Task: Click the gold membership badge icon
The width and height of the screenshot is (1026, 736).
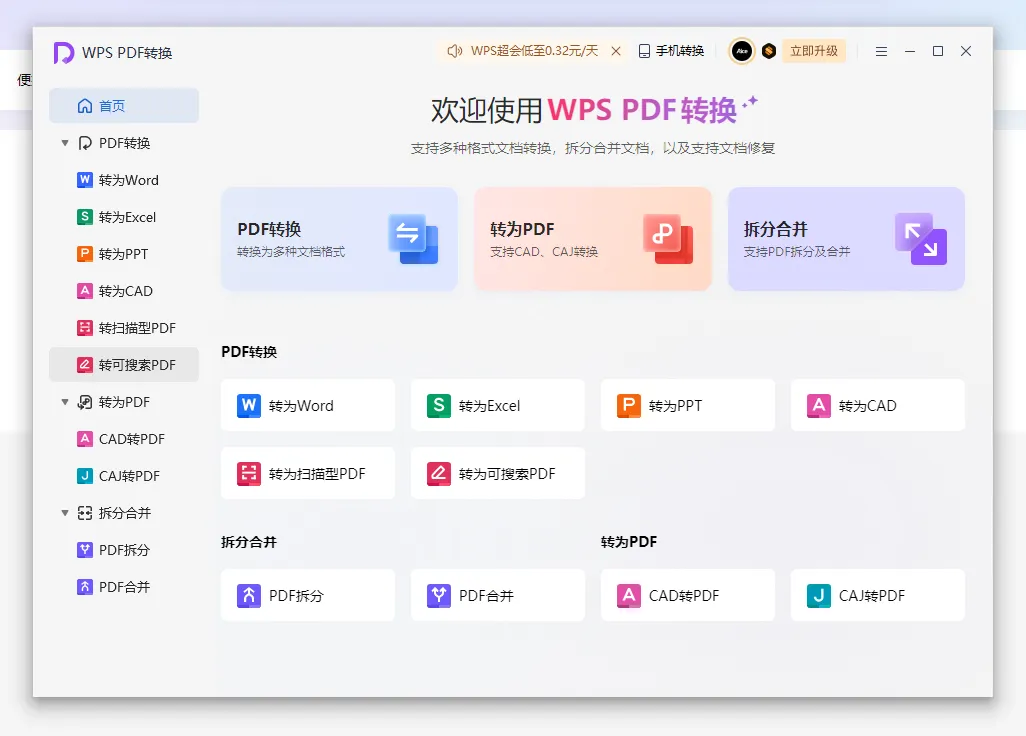Action: [769, 51]
